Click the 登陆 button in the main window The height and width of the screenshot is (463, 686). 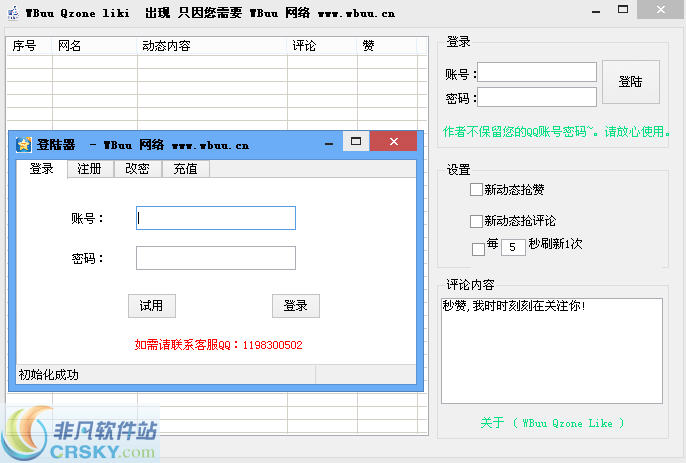coord(630,82)
